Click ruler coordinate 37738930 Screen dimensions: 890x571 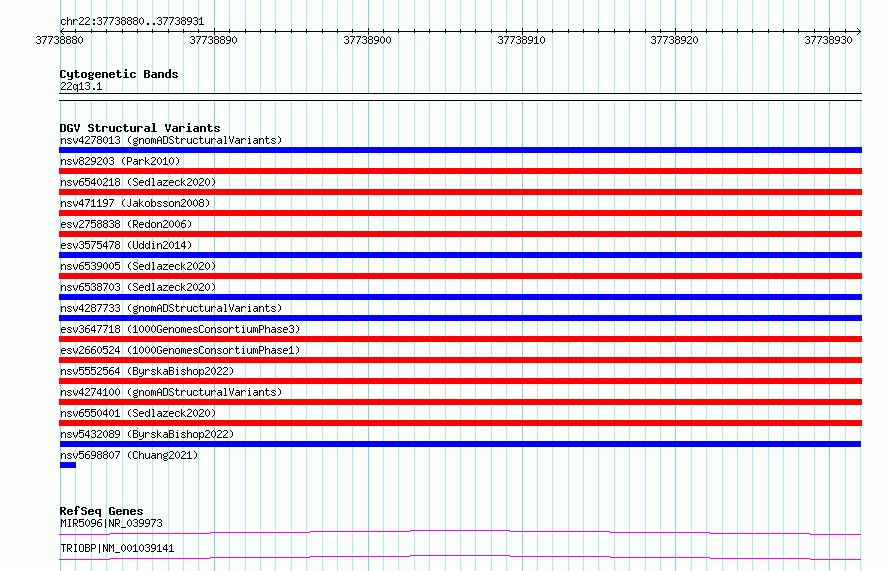coord(828,40)
